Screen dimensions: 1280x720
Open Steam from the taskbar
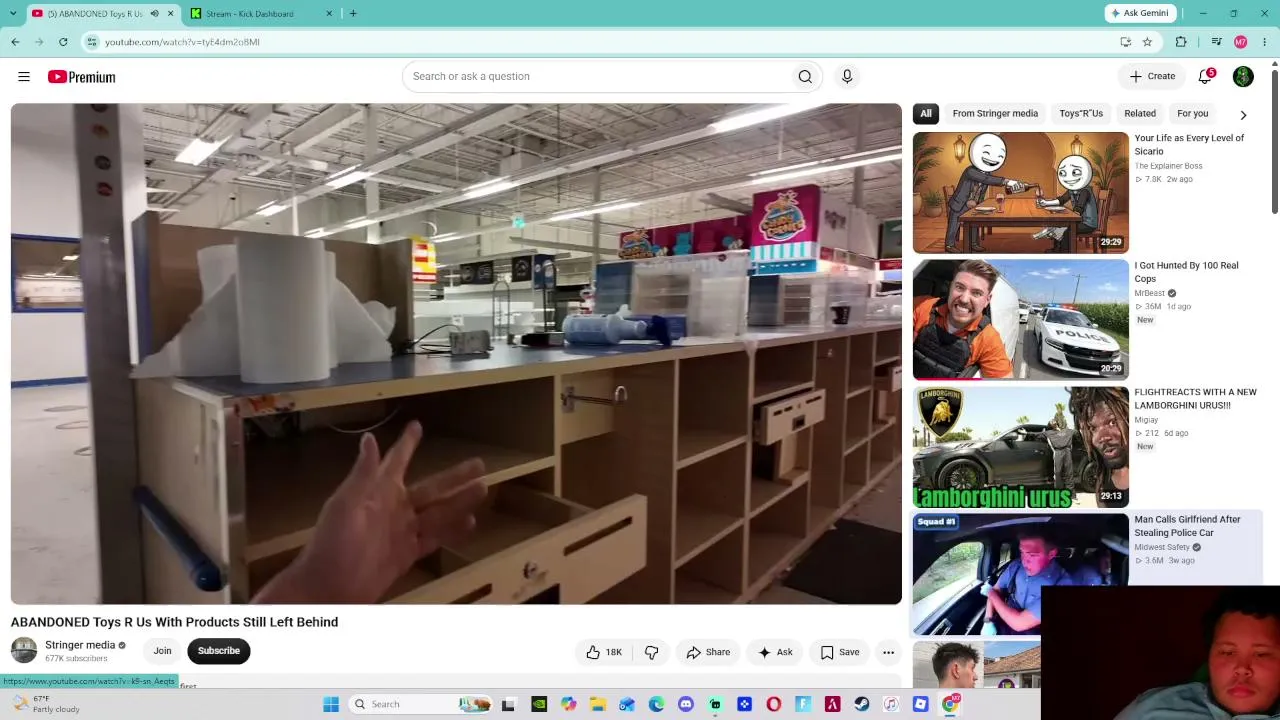tap(862, 704)
